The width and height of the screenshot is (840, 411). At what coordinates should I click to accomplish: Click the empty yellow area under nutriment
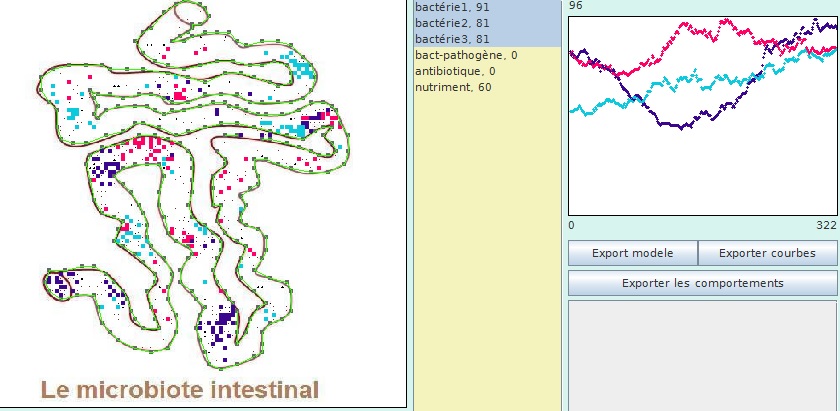(x=487, y=250)
